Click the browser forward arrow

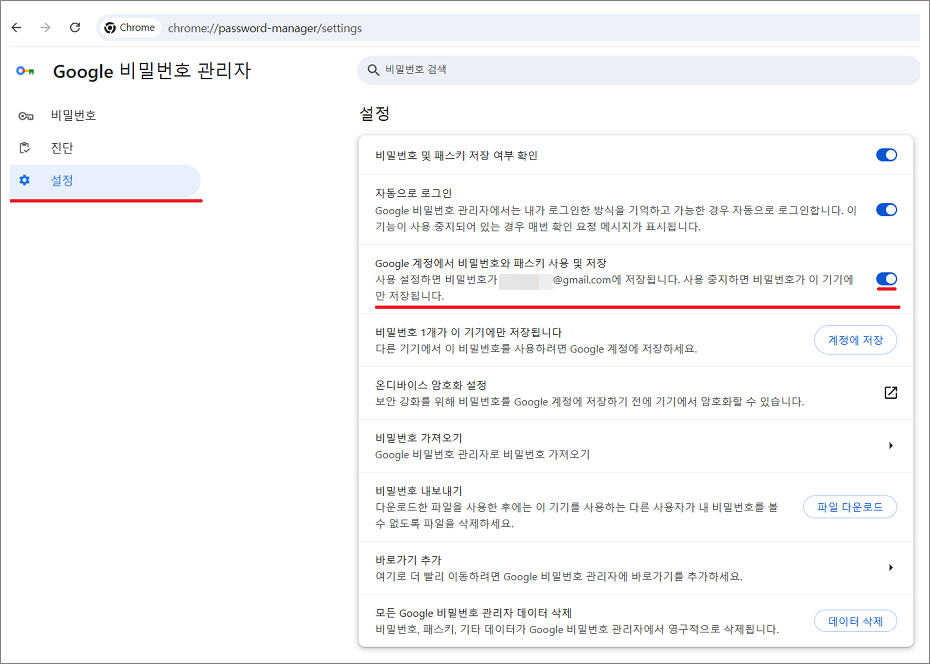coord(46,27)
